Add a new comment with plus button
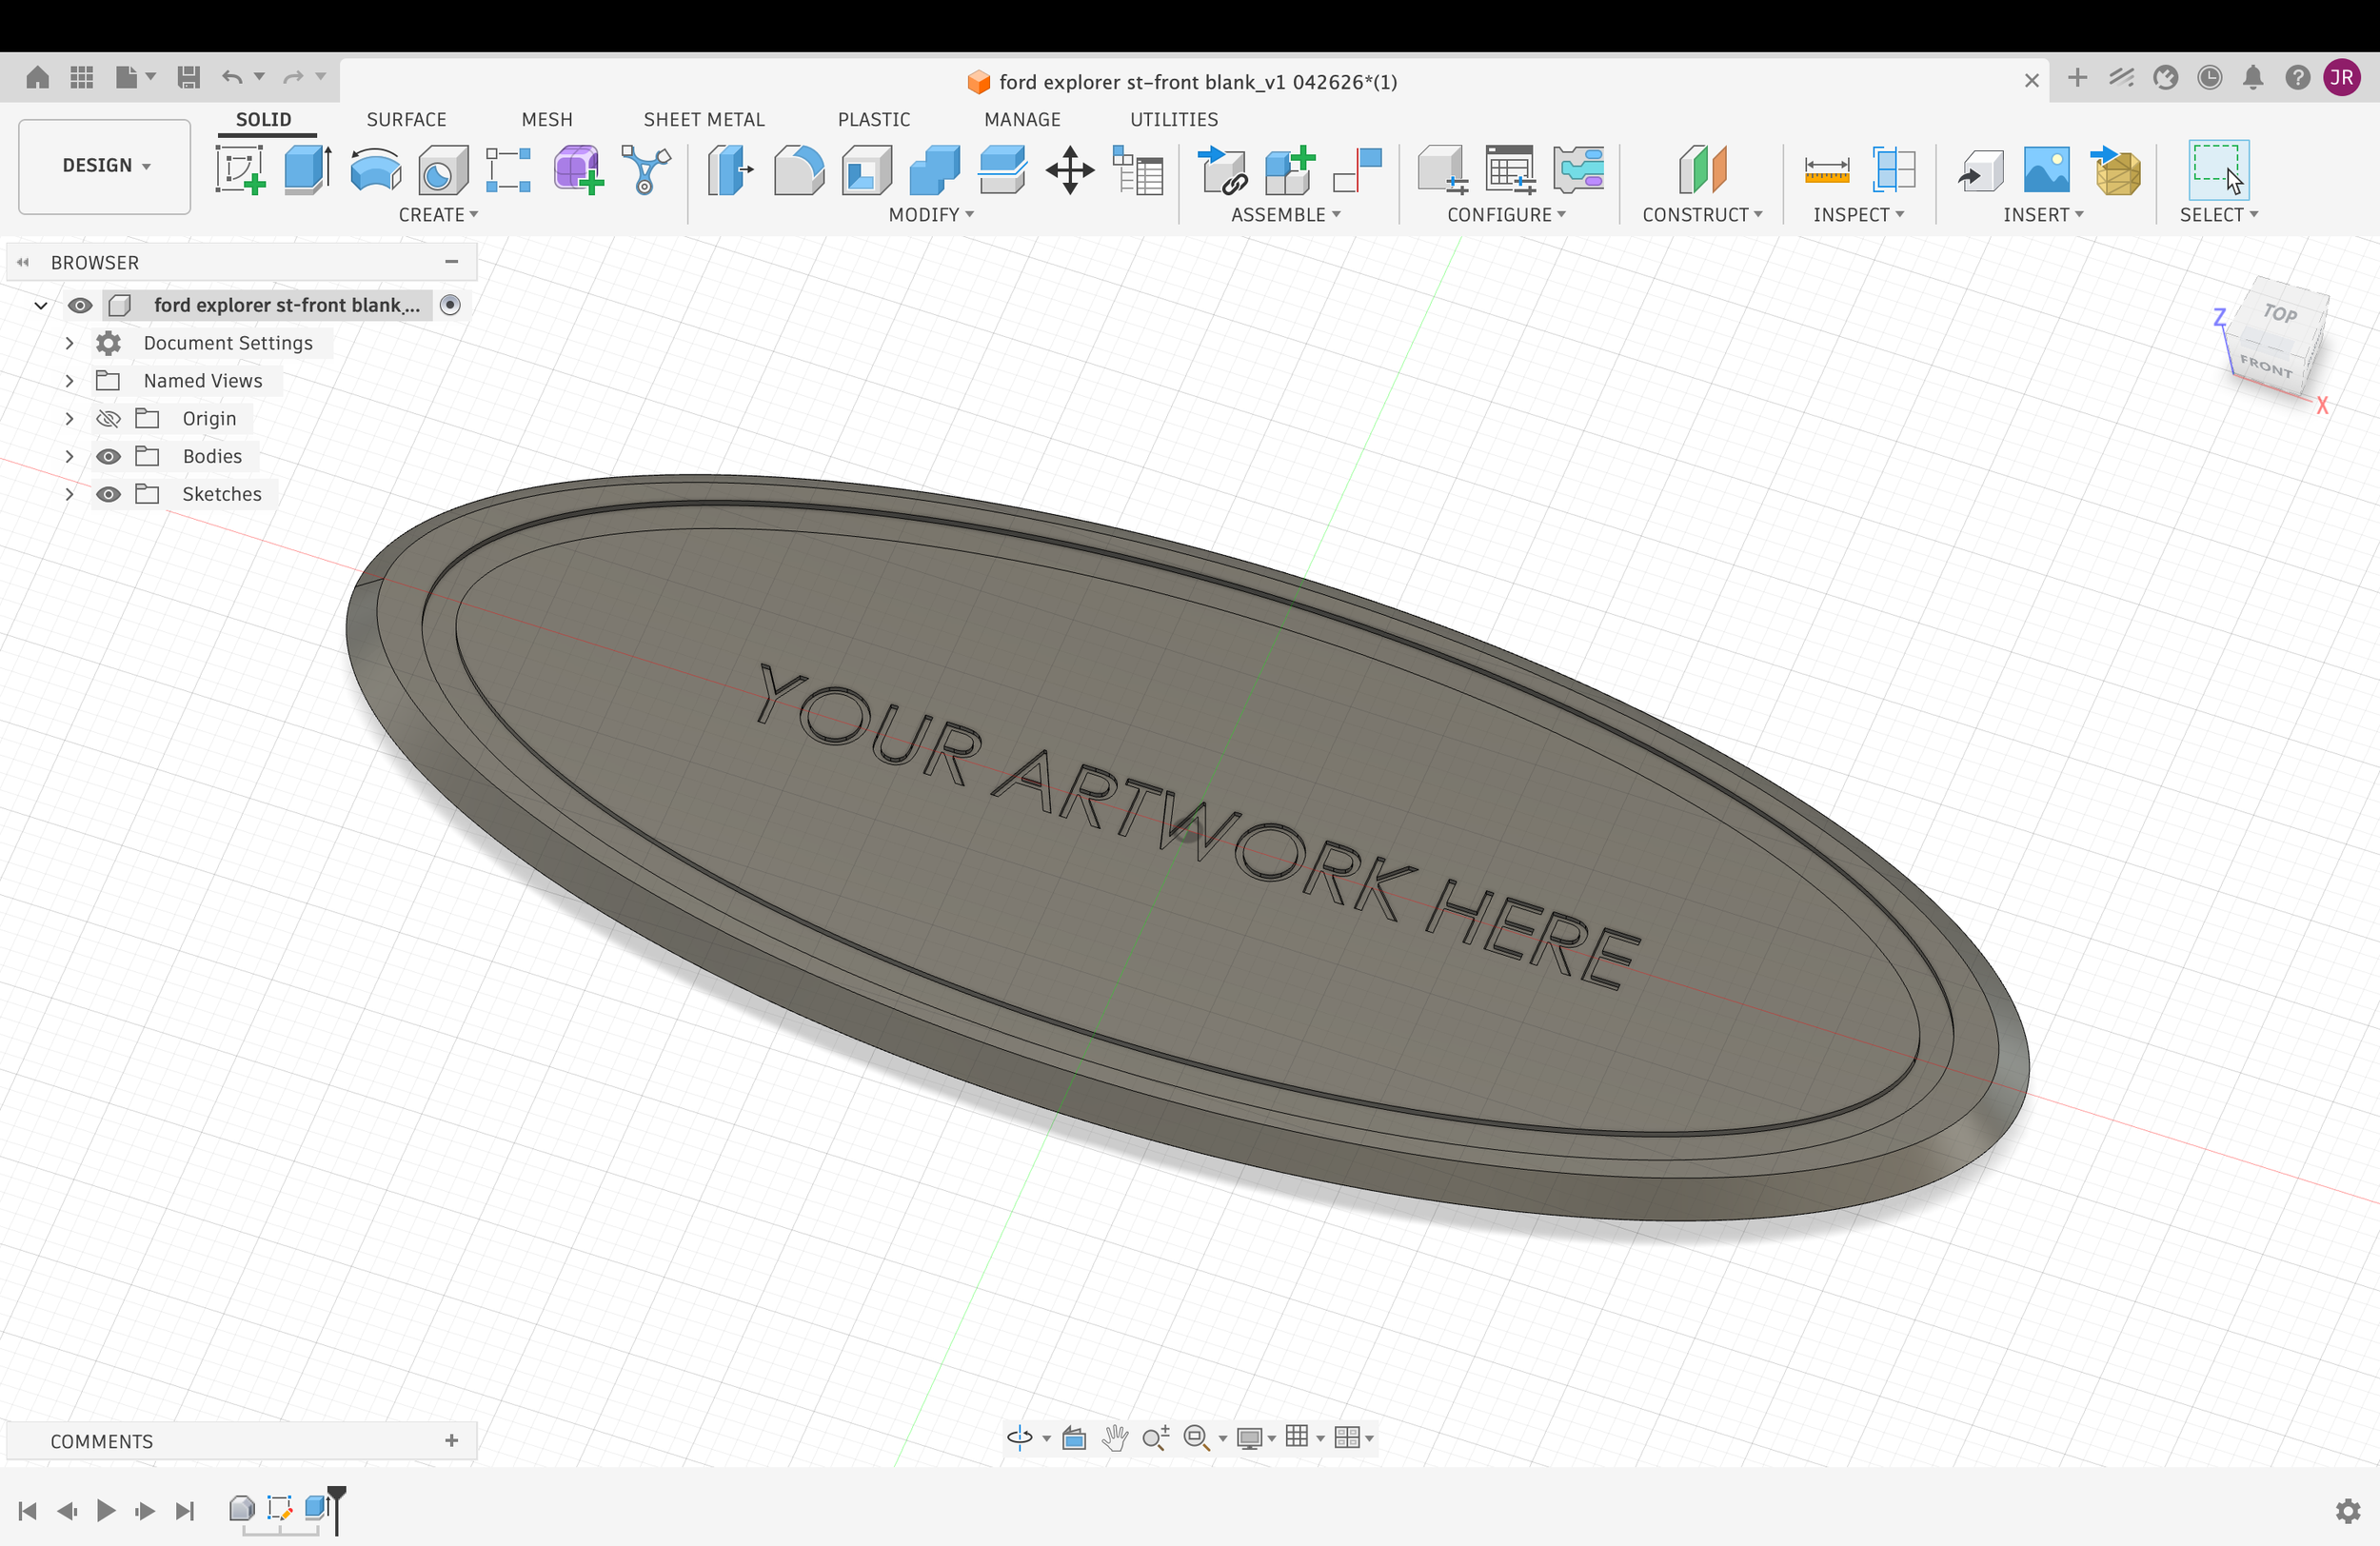The image size is (2380, 1546). pyautogui.click(x=452, y=1440)
